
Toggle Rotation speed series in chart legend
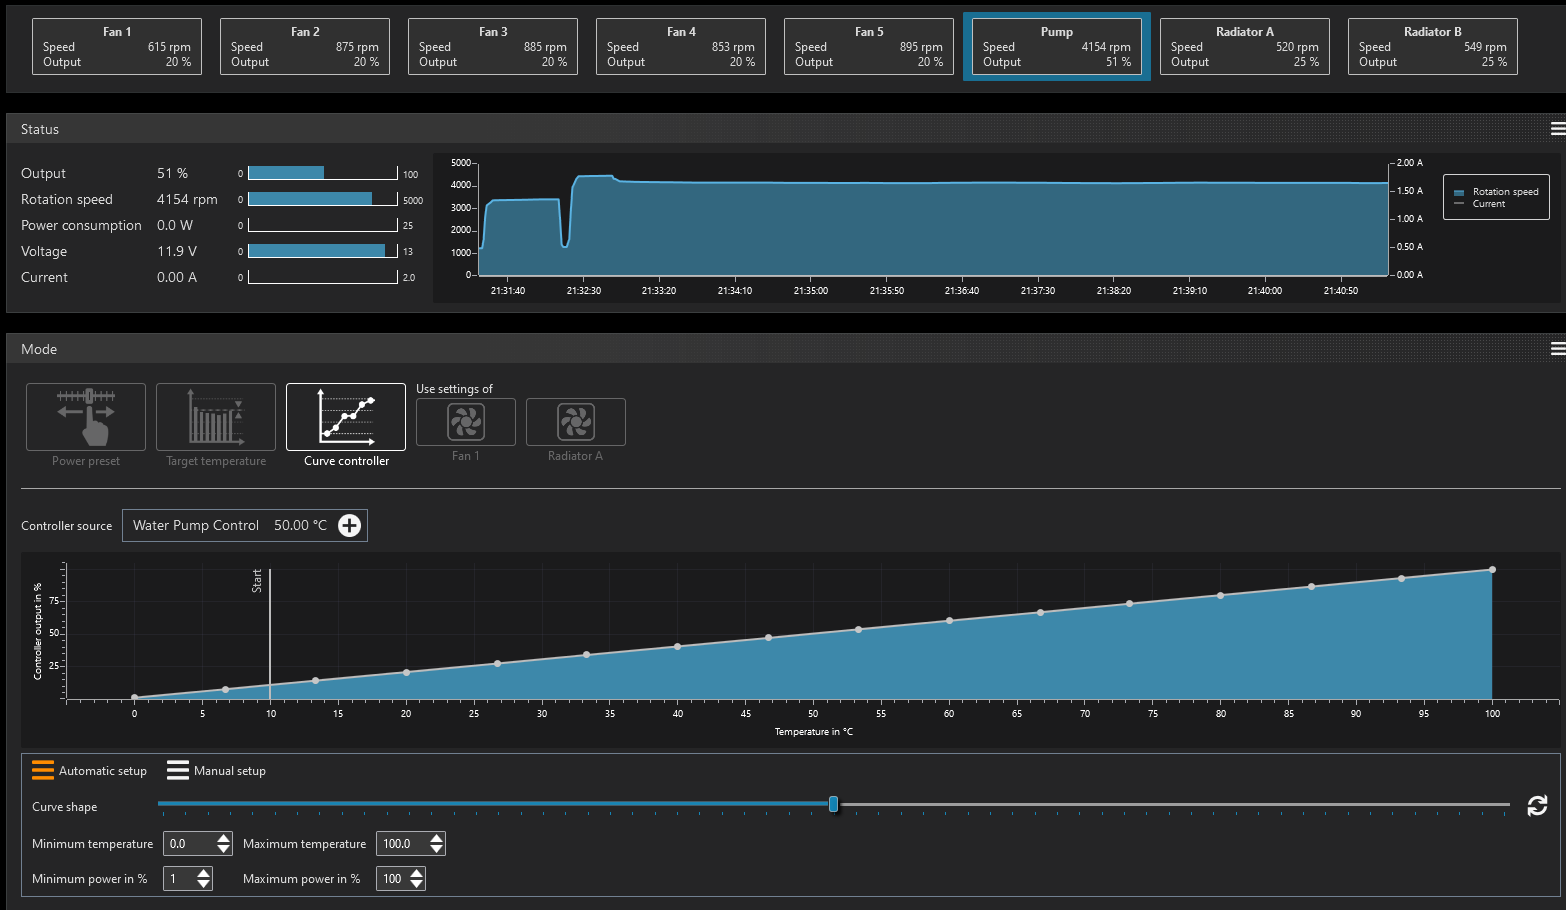click(1496, 191)
